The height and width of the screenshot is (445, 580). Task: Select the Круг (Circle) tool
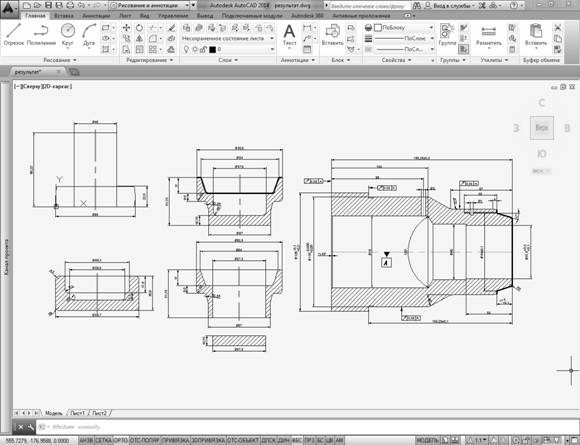(x=68, y=34)
